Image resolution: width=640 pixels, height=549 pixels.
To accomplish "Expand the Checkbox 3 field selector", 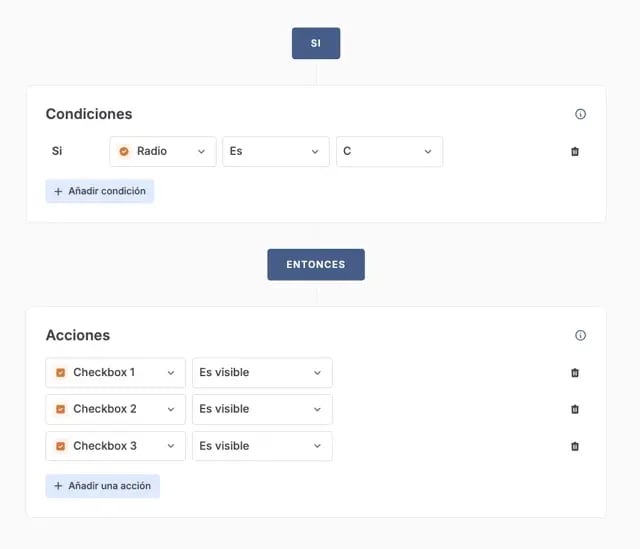I will coord(115,446).
